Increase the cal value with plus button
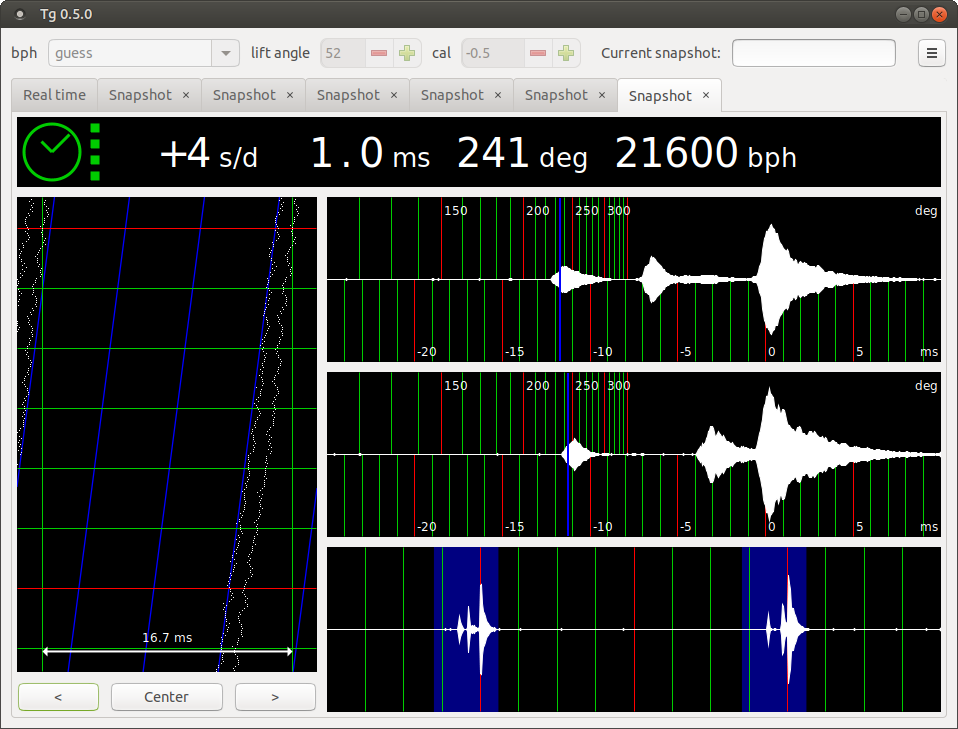 [566, 53]
